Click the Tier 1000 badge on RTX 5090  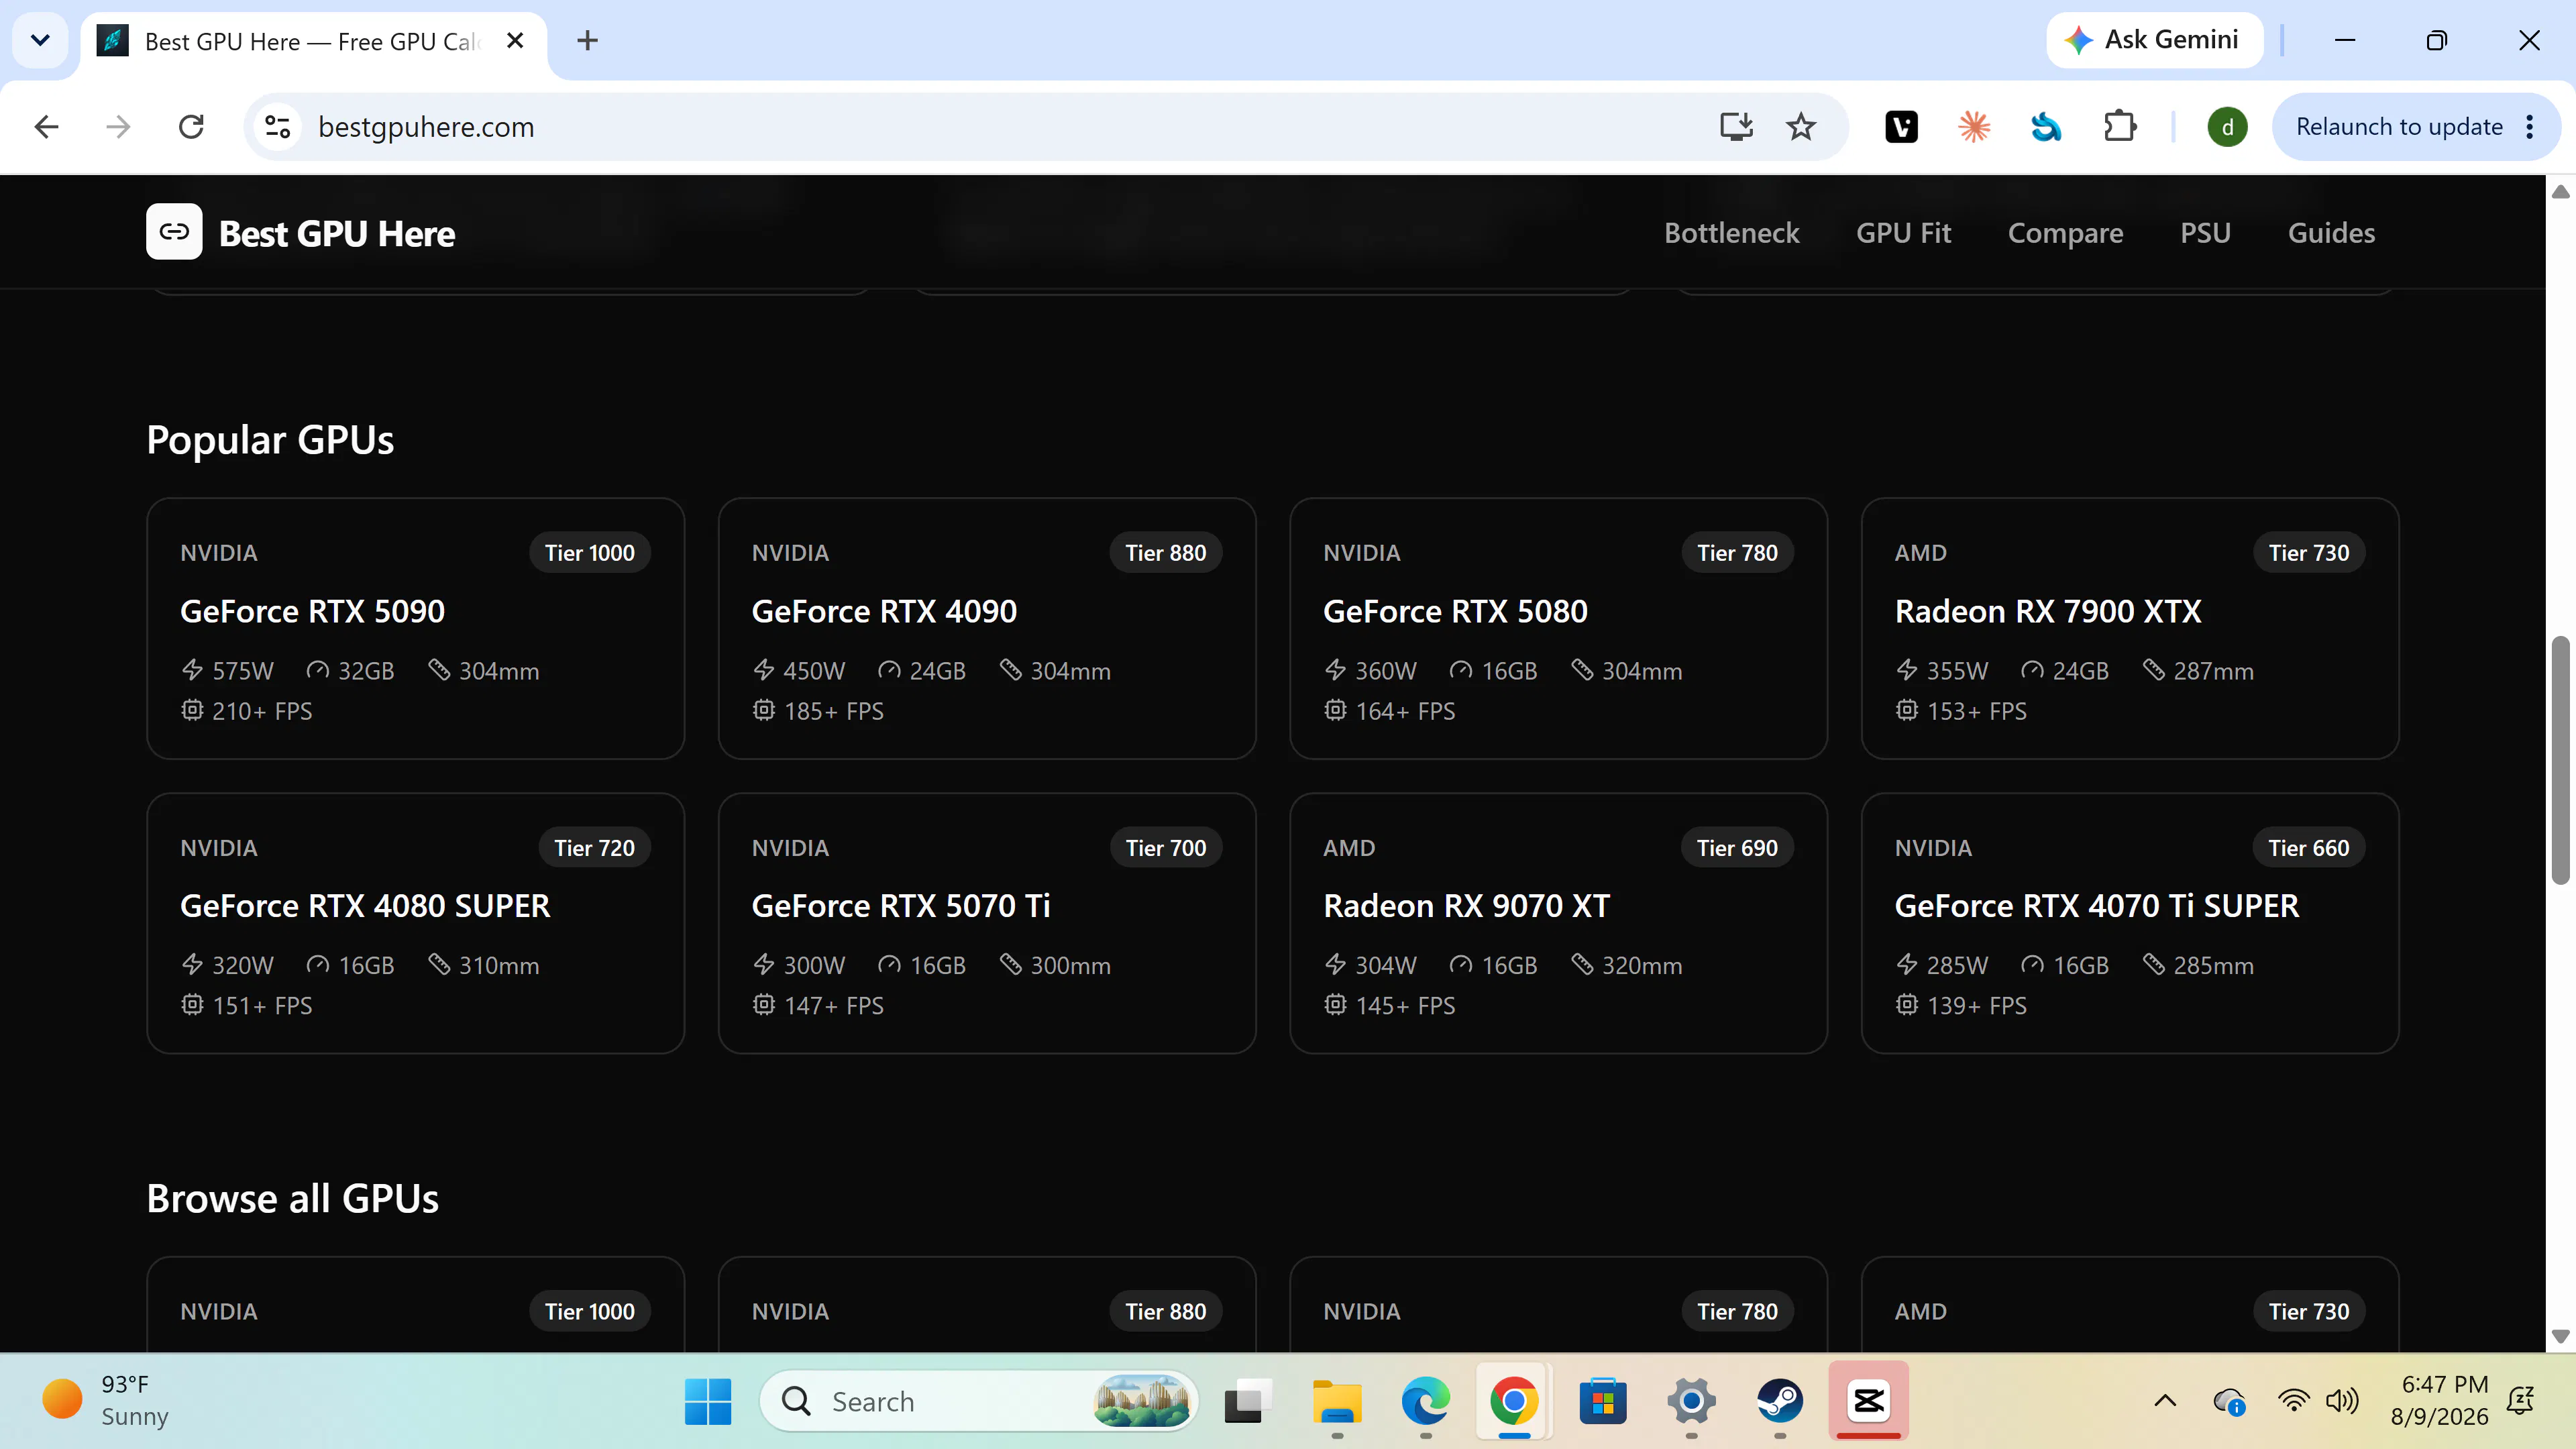(589, 553)
